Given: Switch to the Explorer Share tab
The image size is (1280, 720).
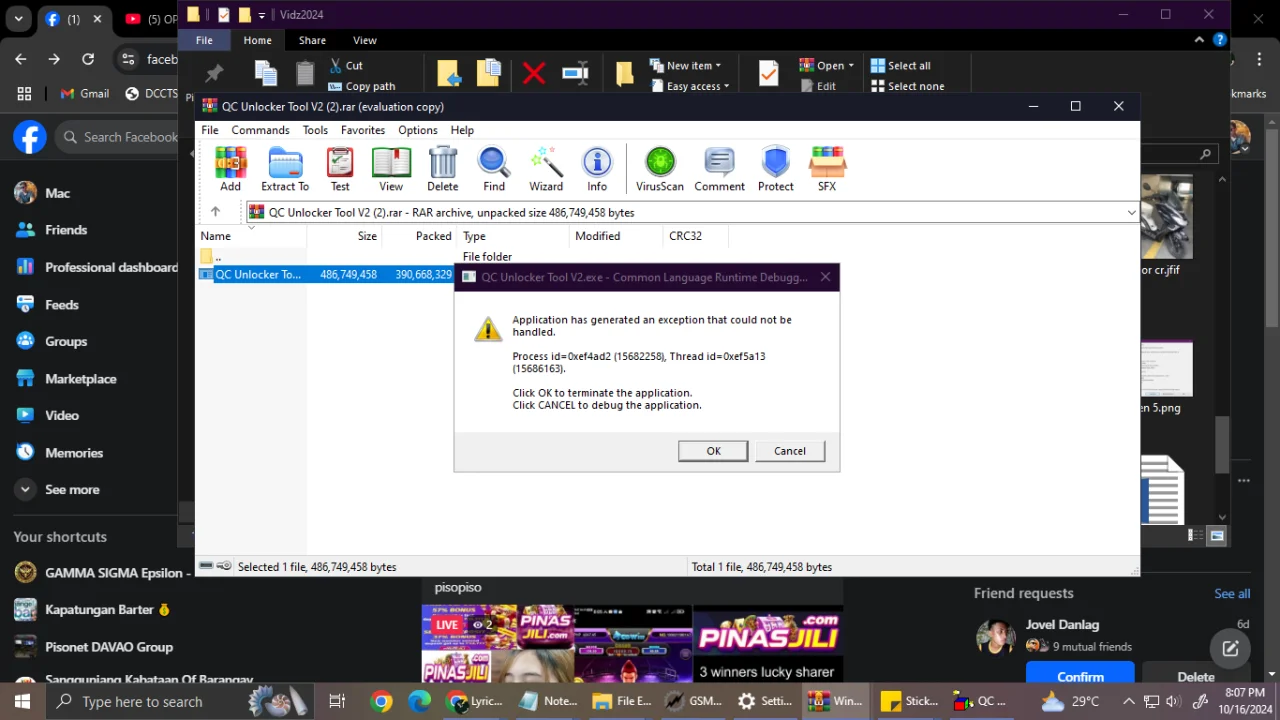Looking at the screenshot, I should [x=312, y=40].
